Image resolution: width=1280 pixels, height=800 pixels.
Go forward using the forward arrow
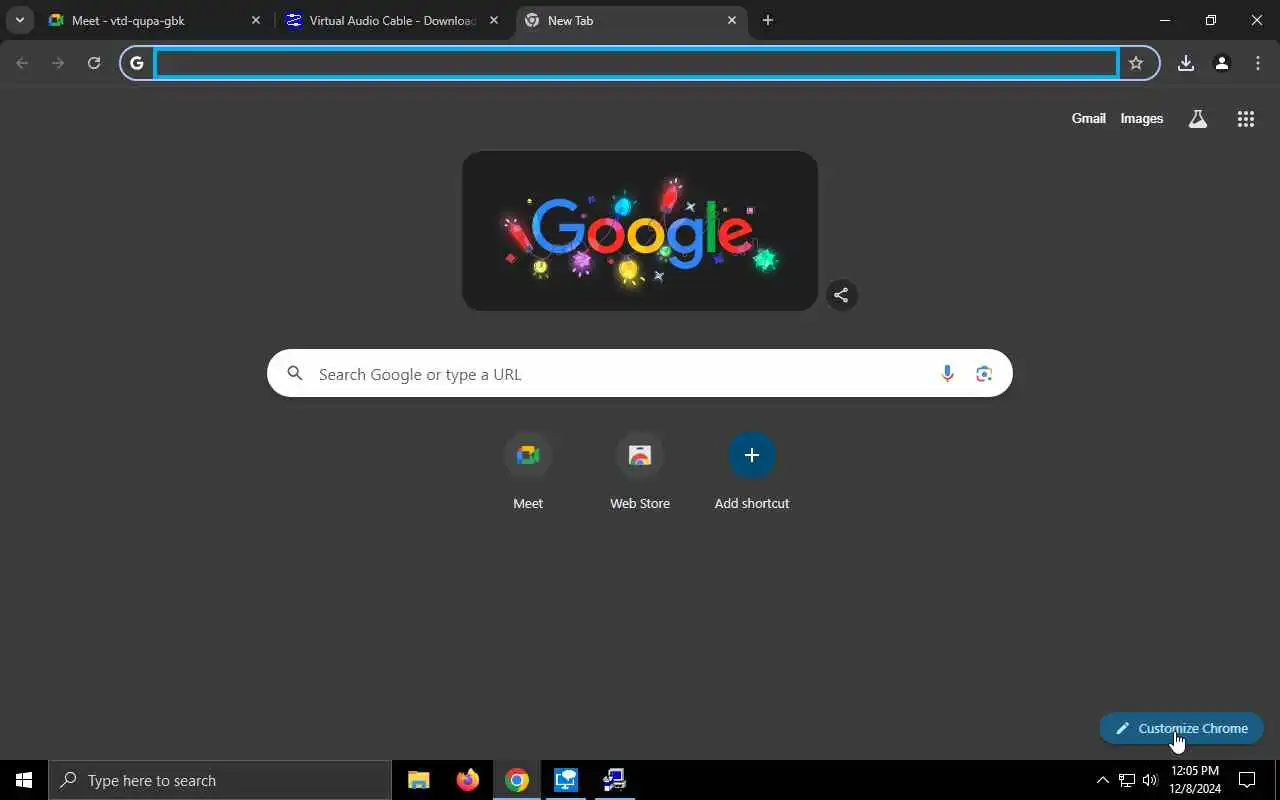point(58,63)
